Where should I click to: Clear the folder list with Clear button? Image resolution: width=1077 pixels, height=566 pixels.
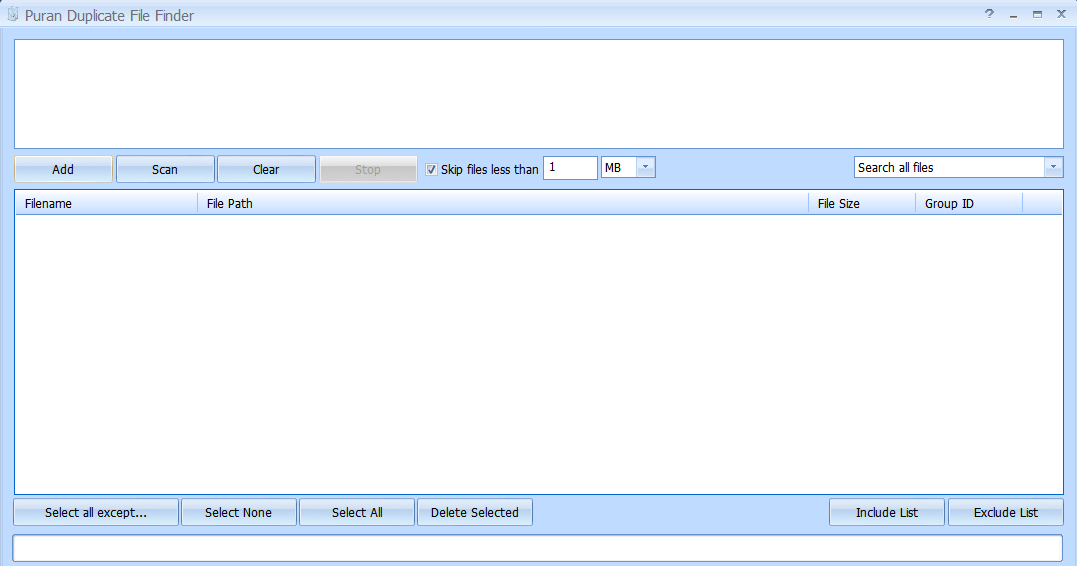[x=267, y=169]
